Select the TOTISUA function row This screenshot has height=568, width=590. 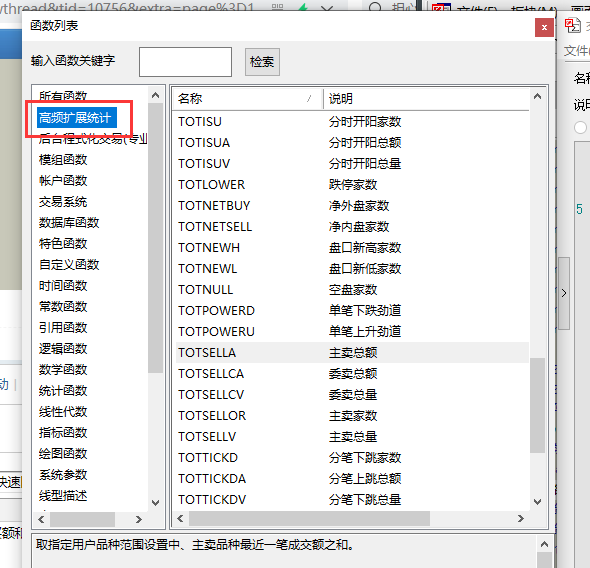coord(352,143)
